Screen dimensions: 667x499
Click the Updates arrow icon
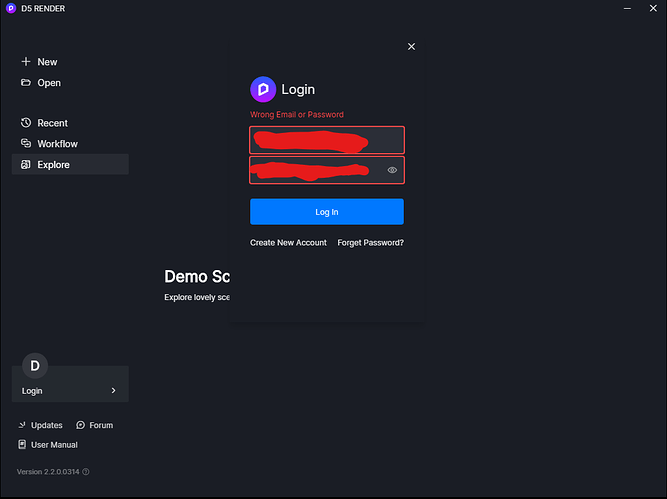click(x=22, y=425)
